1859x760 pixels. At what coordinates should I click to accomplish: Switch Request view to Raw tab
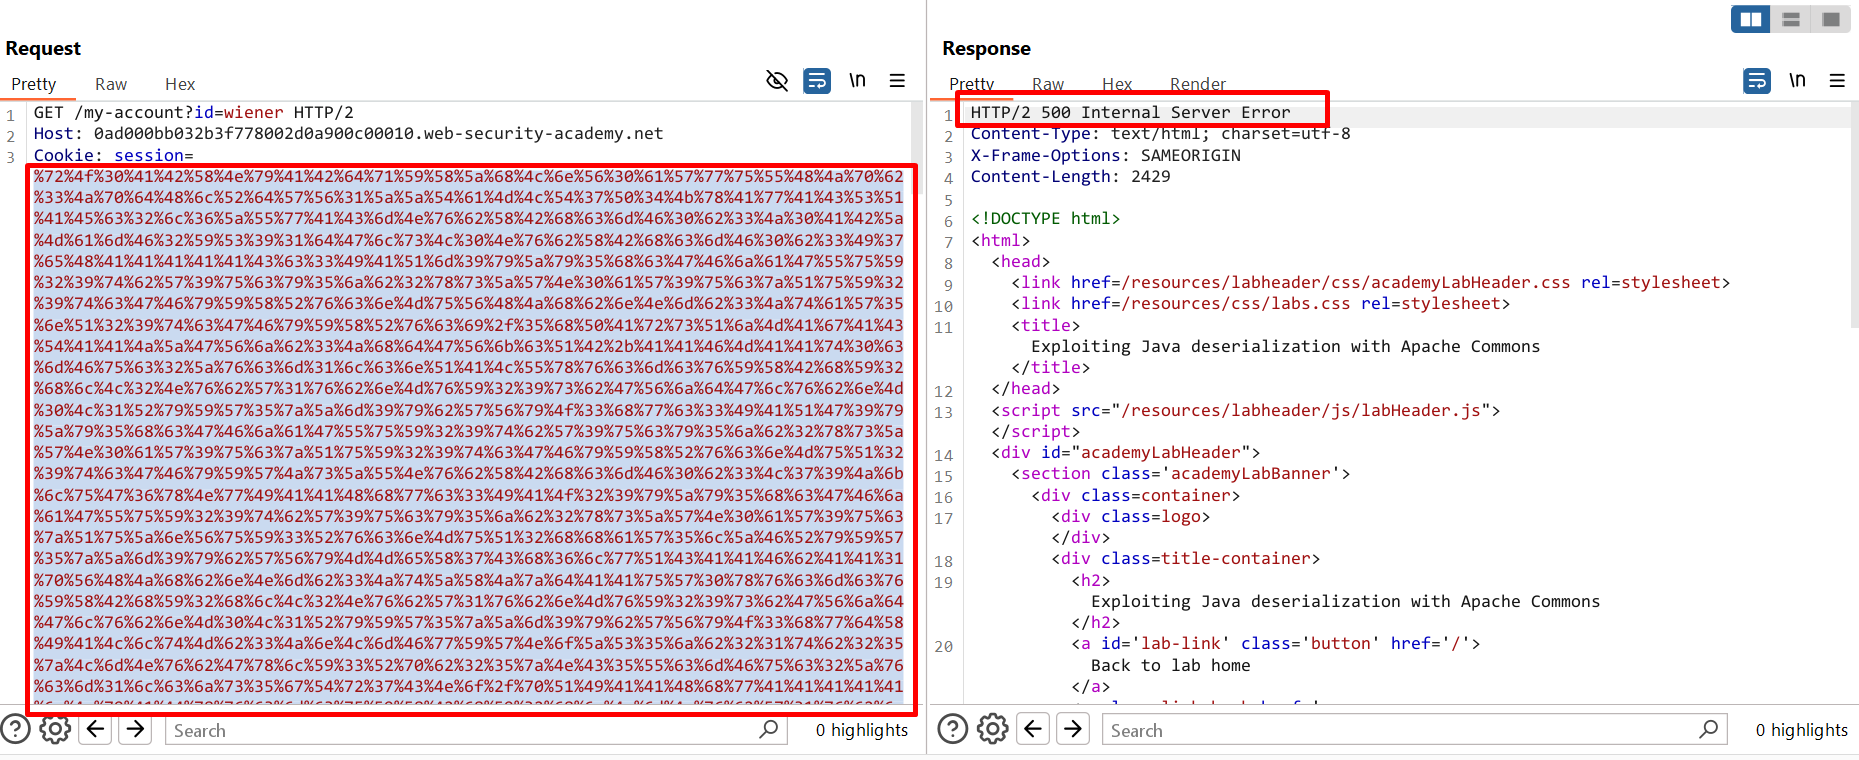pyautogui.click(x=111, y=84)
